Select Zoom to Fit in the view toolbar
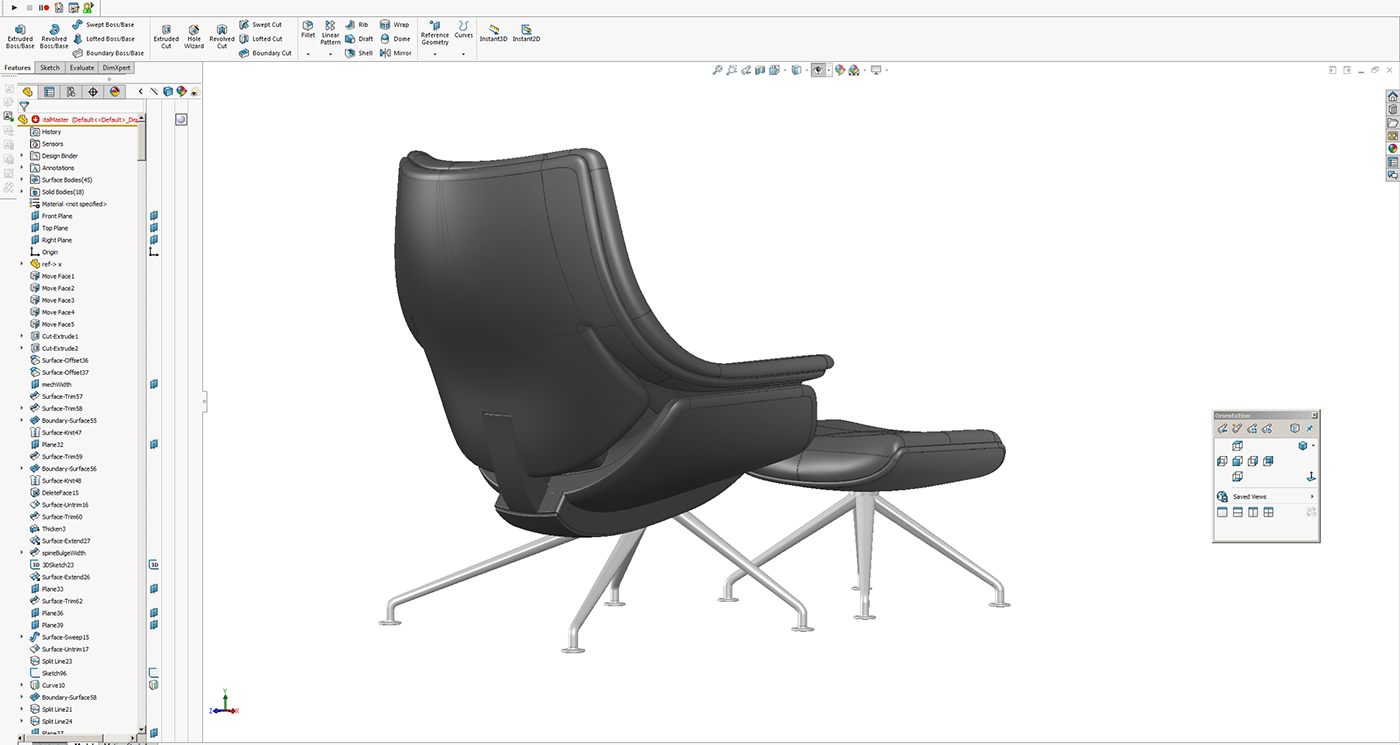This screenshot has width=1400, height=745. click(x=717, y=70)
